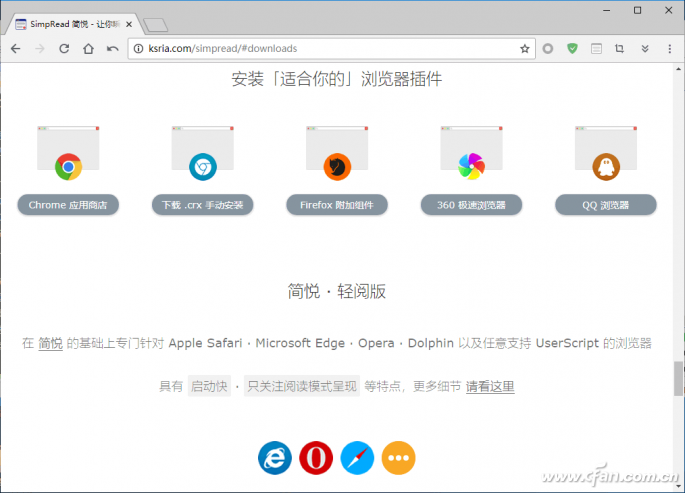The width and height of the screenshot is (685, 493).
Task: Maximize the browser window
Action: [x=637, y=10]
